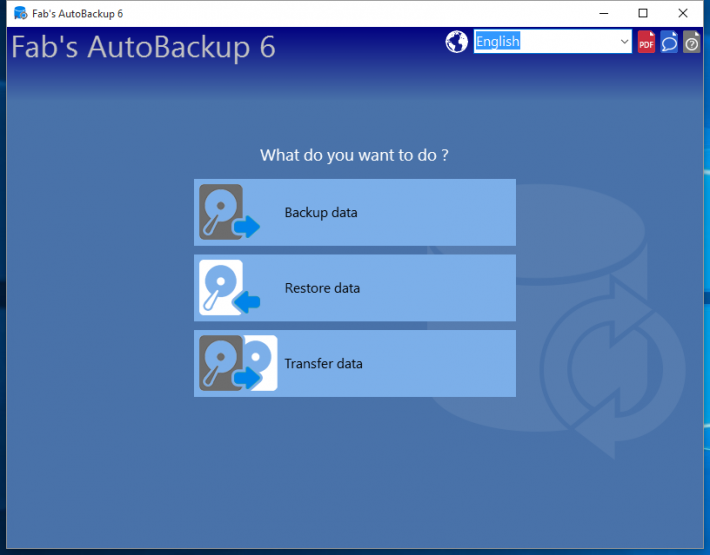Click the app icon in title bar
This screenshot has height=555, width=710.
[x=20, y=13]
